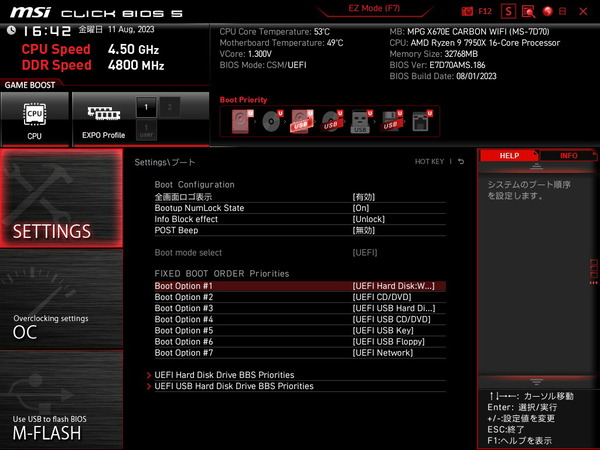Select the USB hard disk boot icon

pos(302,122)
